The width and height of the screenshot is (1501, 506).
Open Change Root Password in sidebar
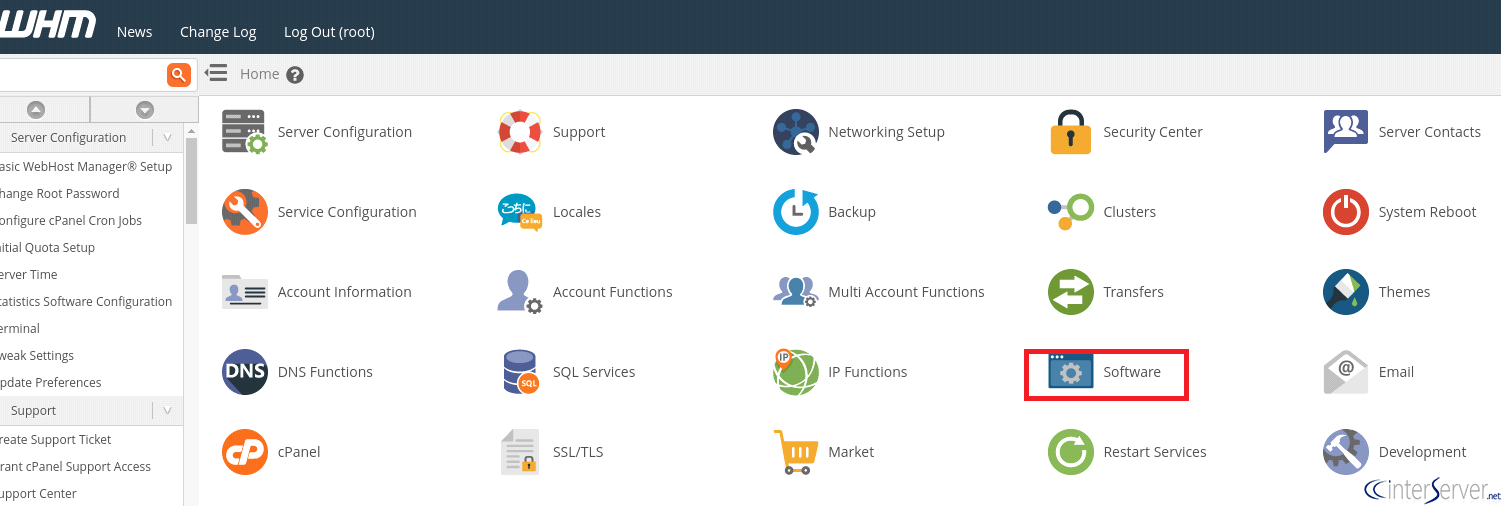click(x=59, y=194)
